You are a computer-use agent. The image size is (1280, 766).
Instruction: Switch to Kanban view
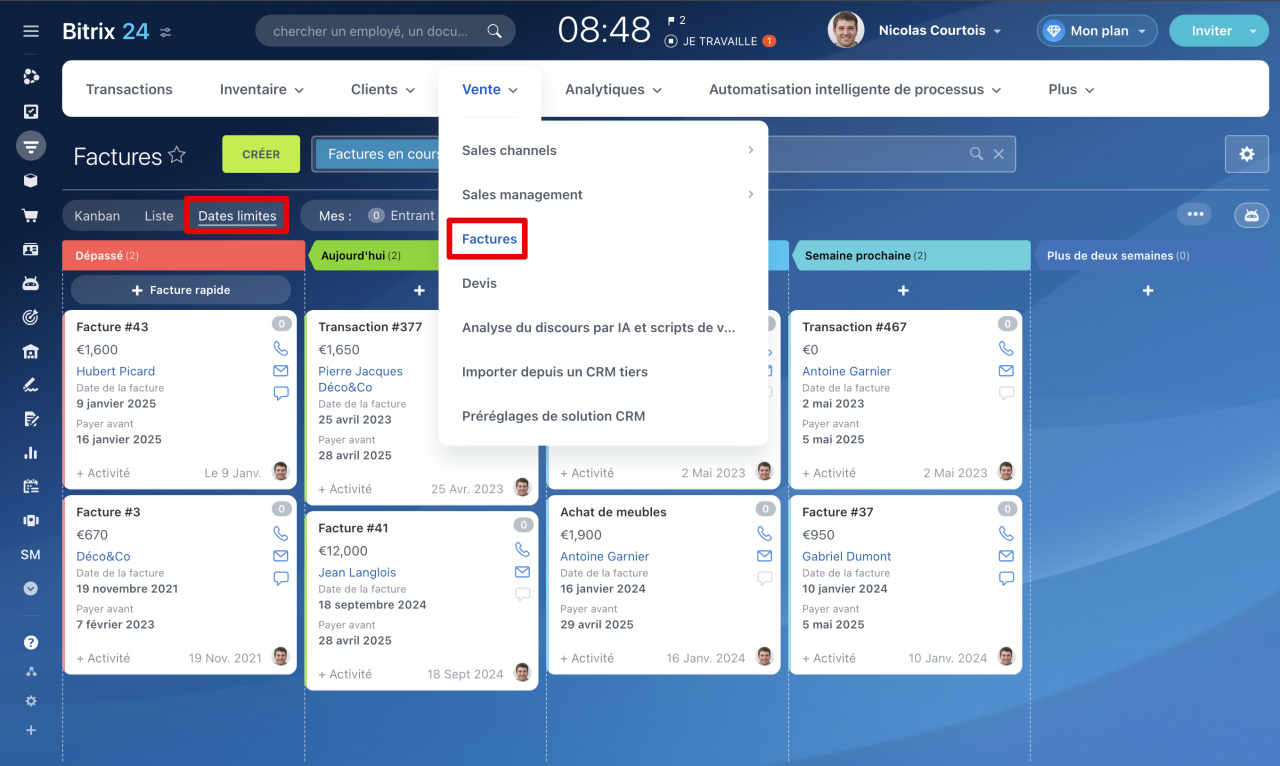97,216
